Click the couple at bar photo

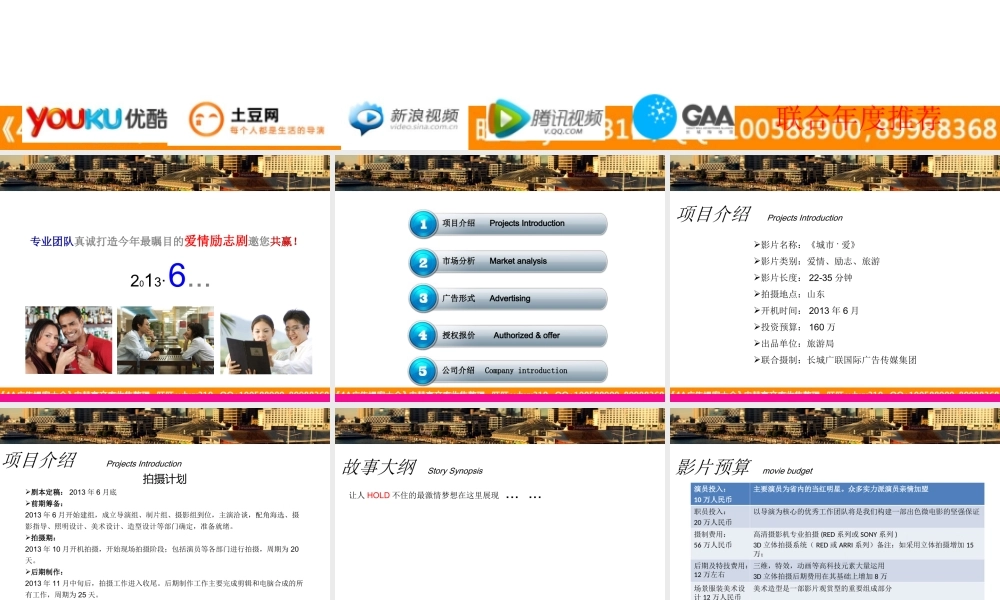pyautogui.click(x=69, y=340)
